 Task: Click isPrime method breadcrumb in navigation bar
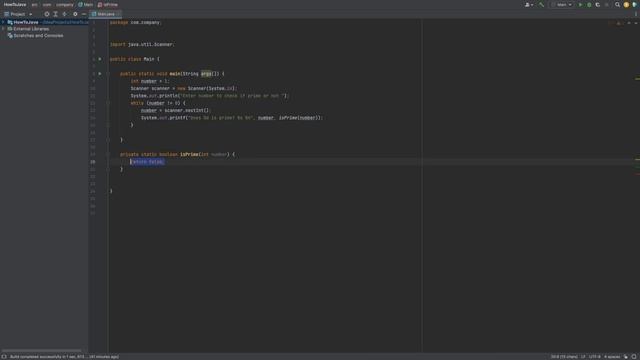(108, 5)
